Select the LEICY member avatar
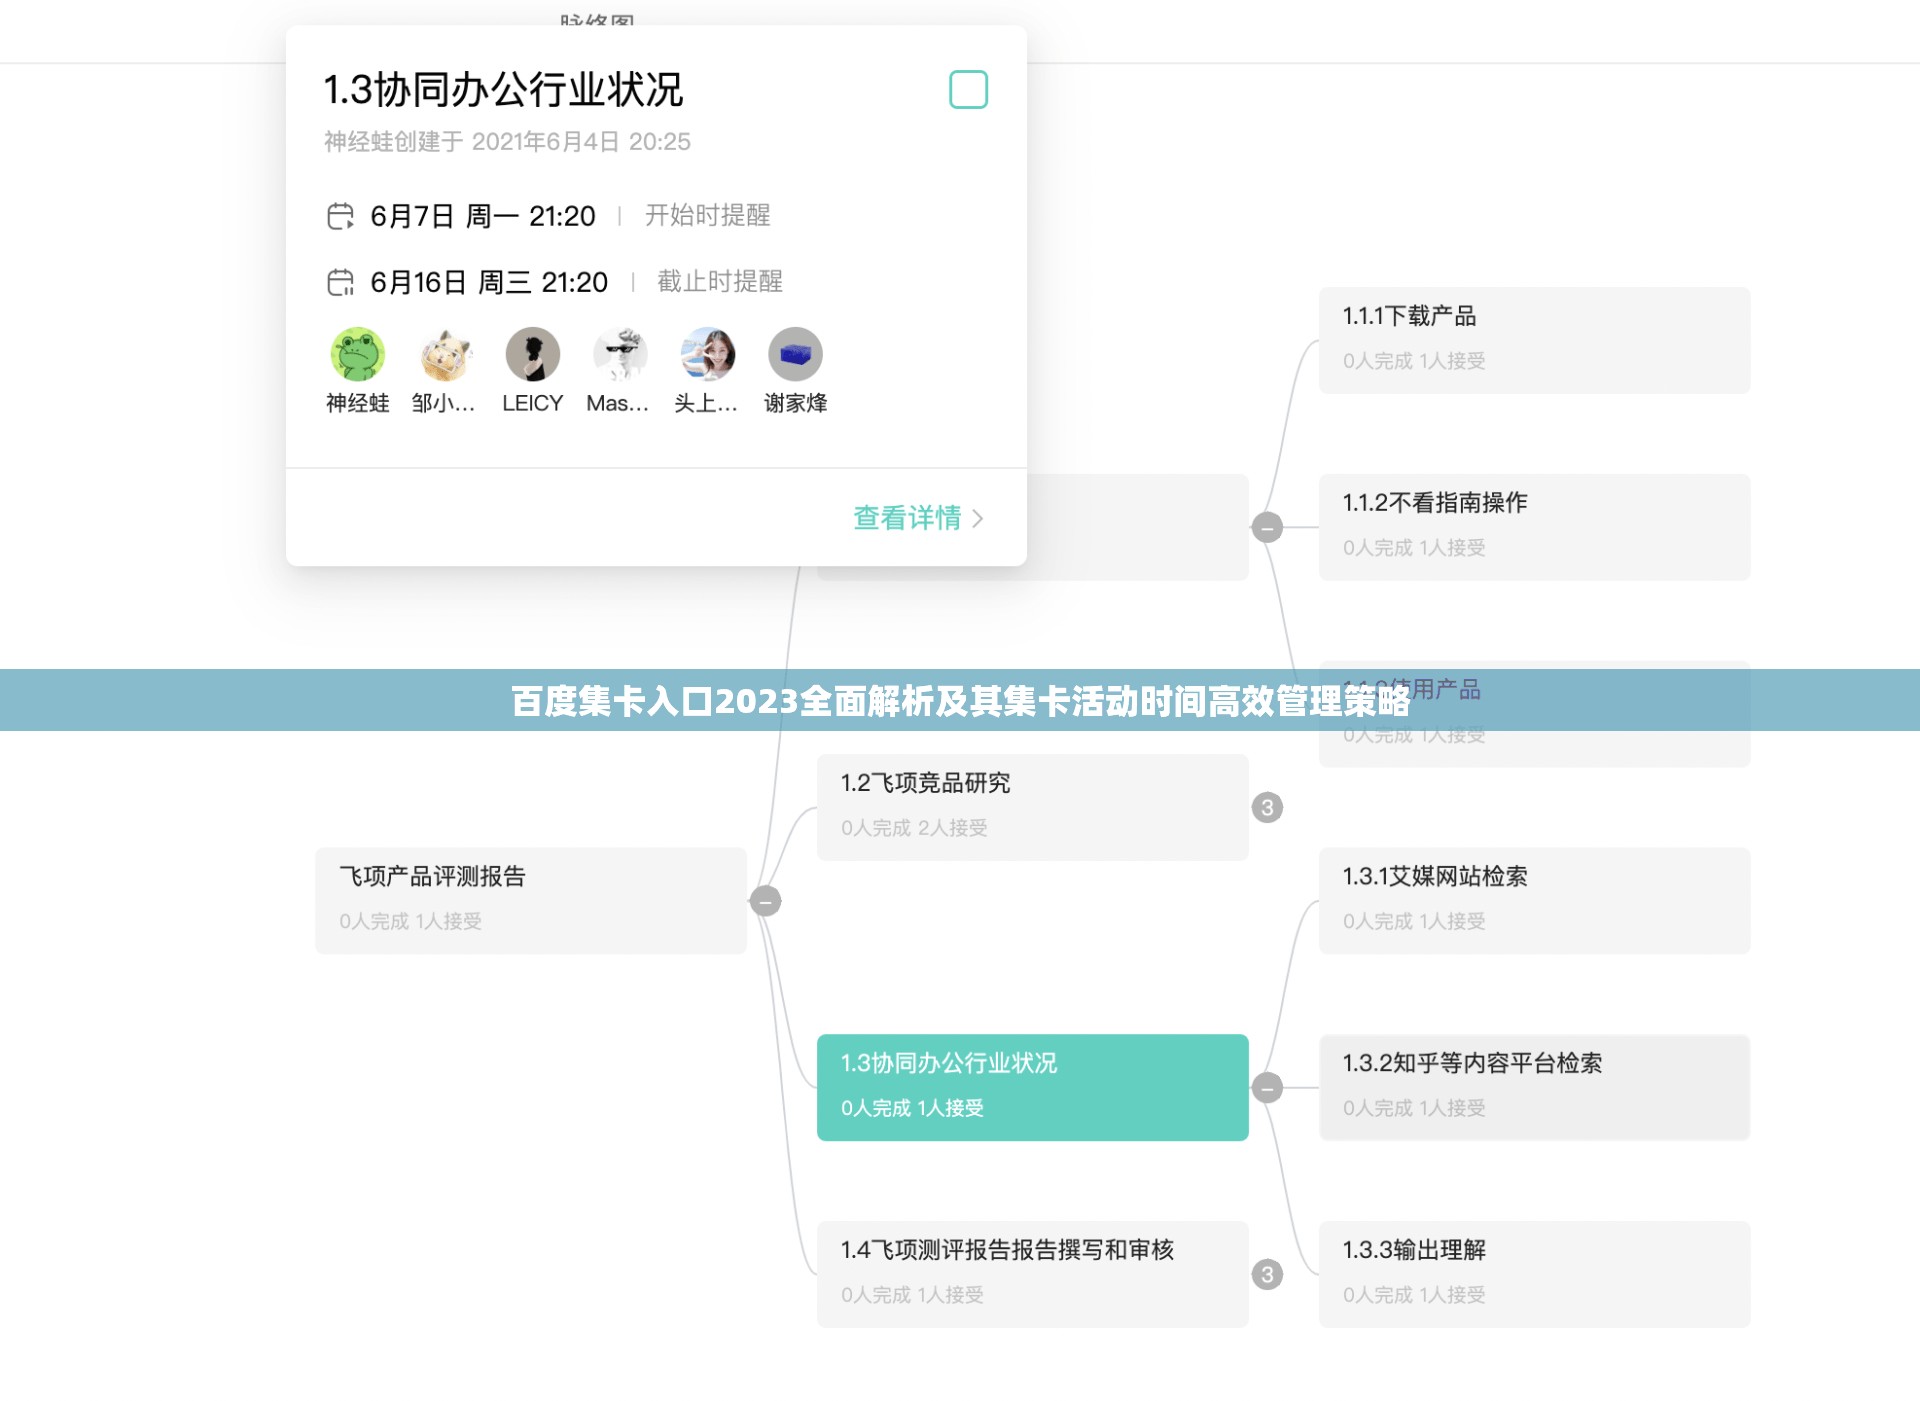 pos(532,355)
